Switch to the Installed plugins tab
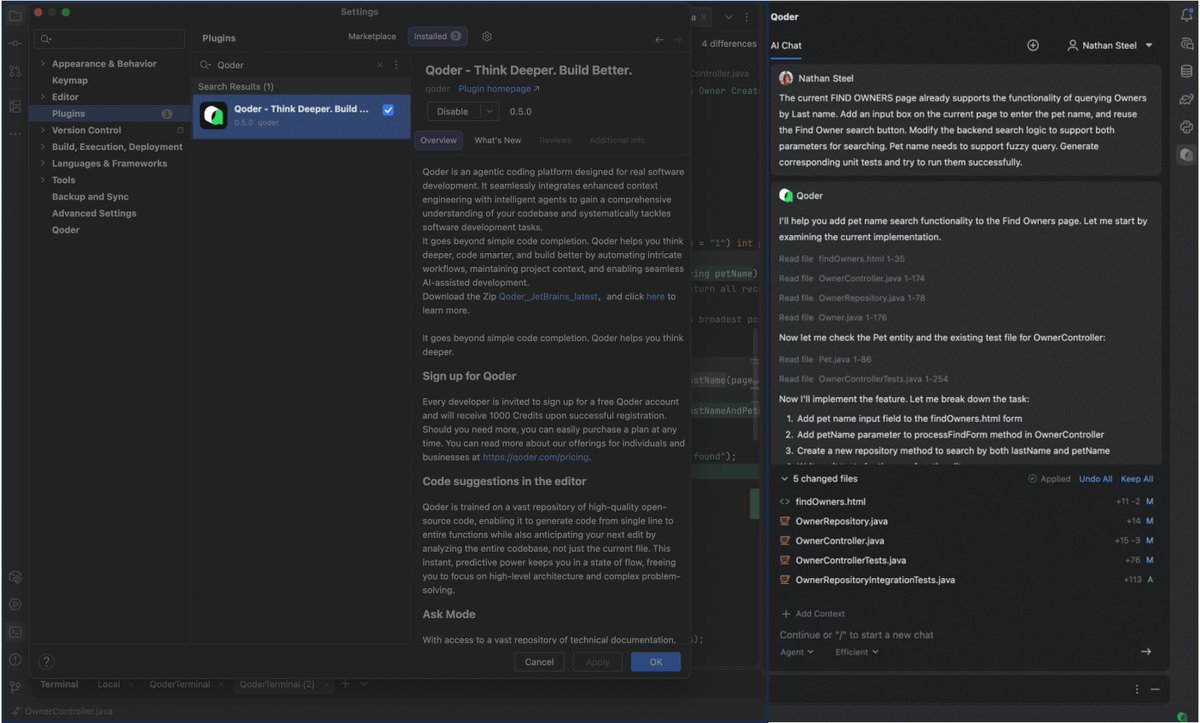Viewport: 1200px width, 723px height. 437,36
